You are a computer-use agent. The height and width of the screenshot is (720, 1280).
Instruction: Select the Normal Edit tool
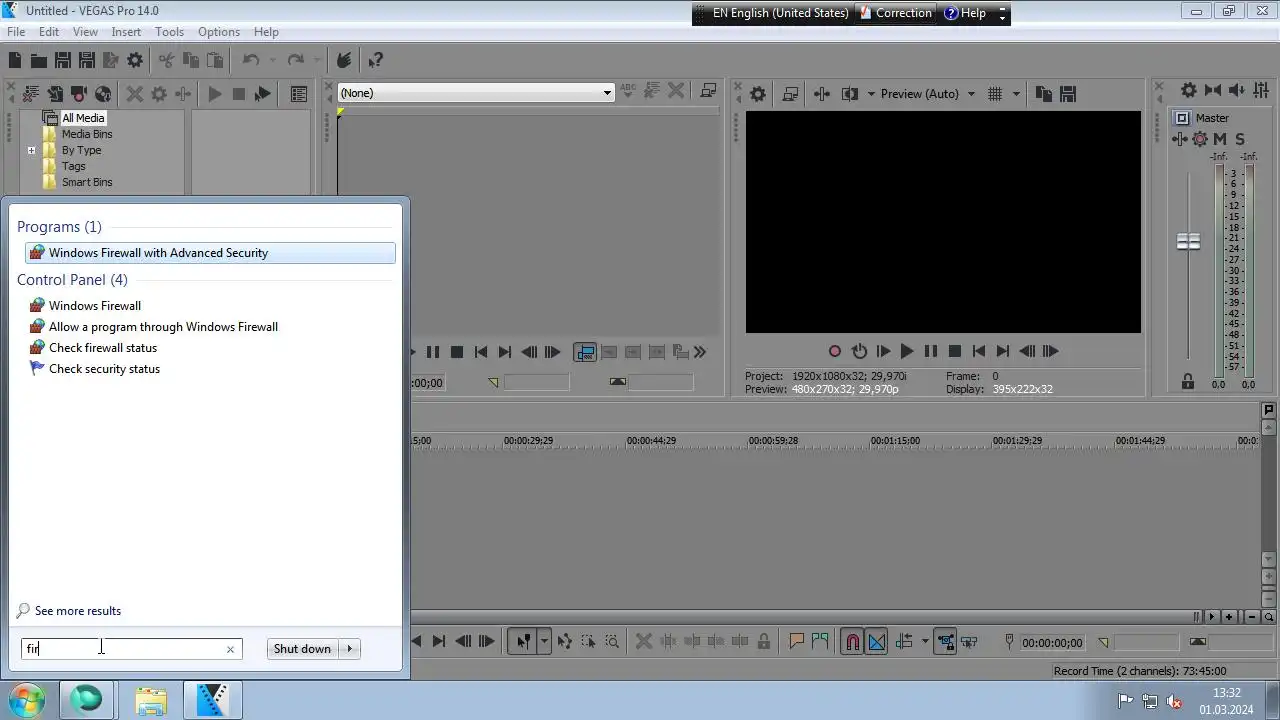pyautogui.click(x=522, y=642)
